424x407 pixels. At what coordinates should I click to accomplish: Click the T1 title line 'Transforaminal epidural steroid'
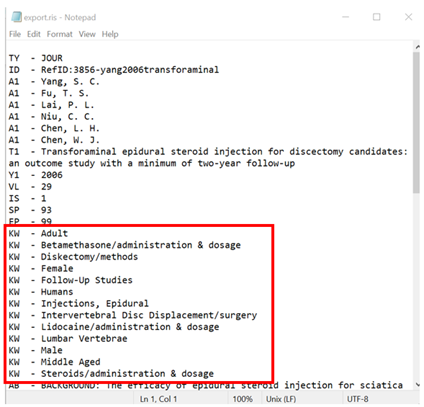click(208, 151)
